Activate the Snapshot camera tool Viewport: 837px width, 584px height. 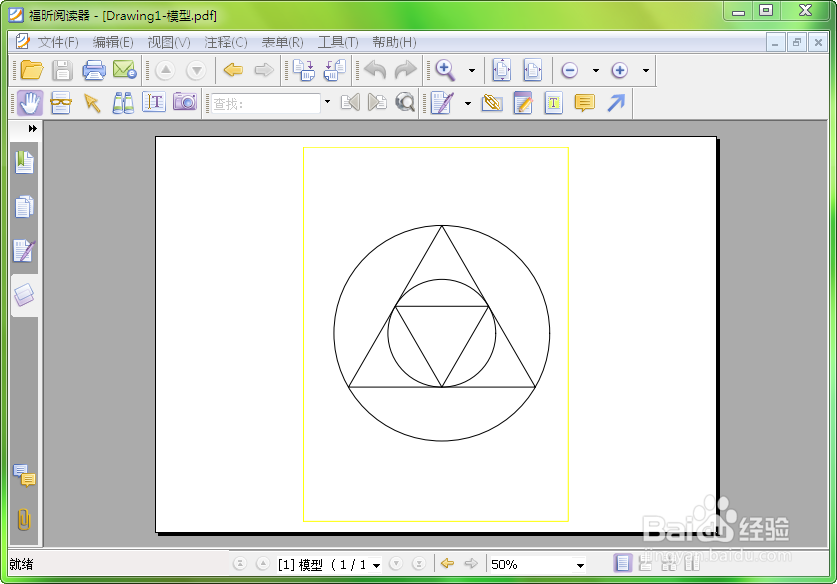185,101
